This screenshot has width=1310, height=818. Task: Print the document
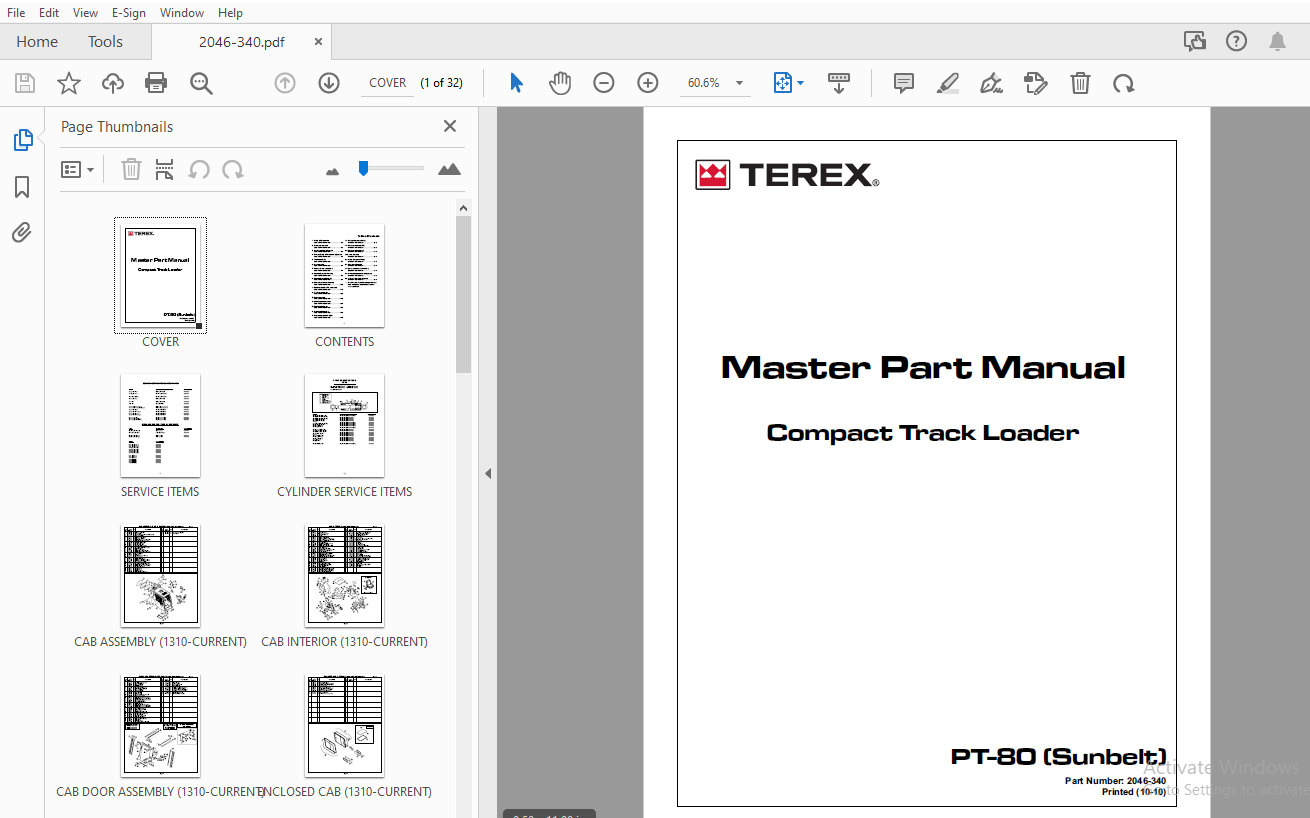156,83
